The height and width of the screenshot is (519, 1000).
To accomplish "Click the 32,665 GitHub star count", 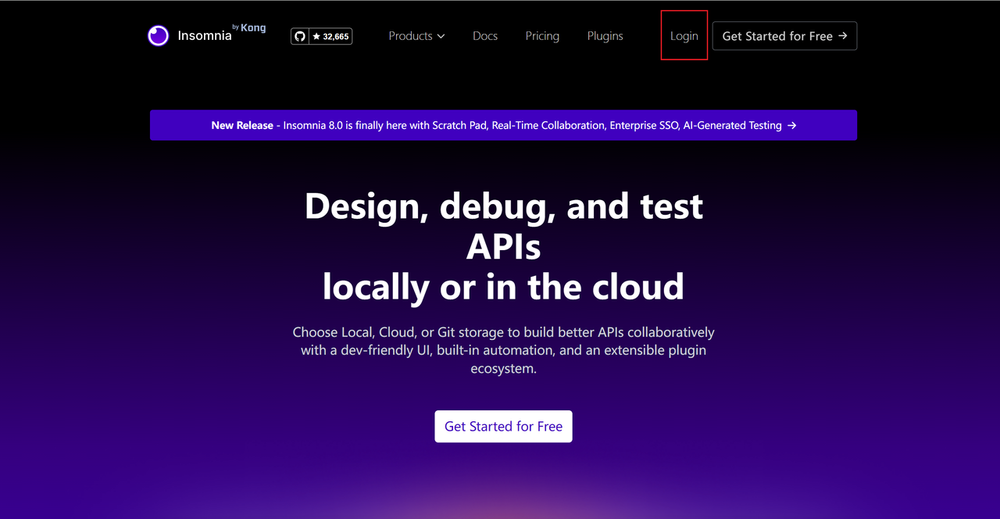I will pos(336,37).
